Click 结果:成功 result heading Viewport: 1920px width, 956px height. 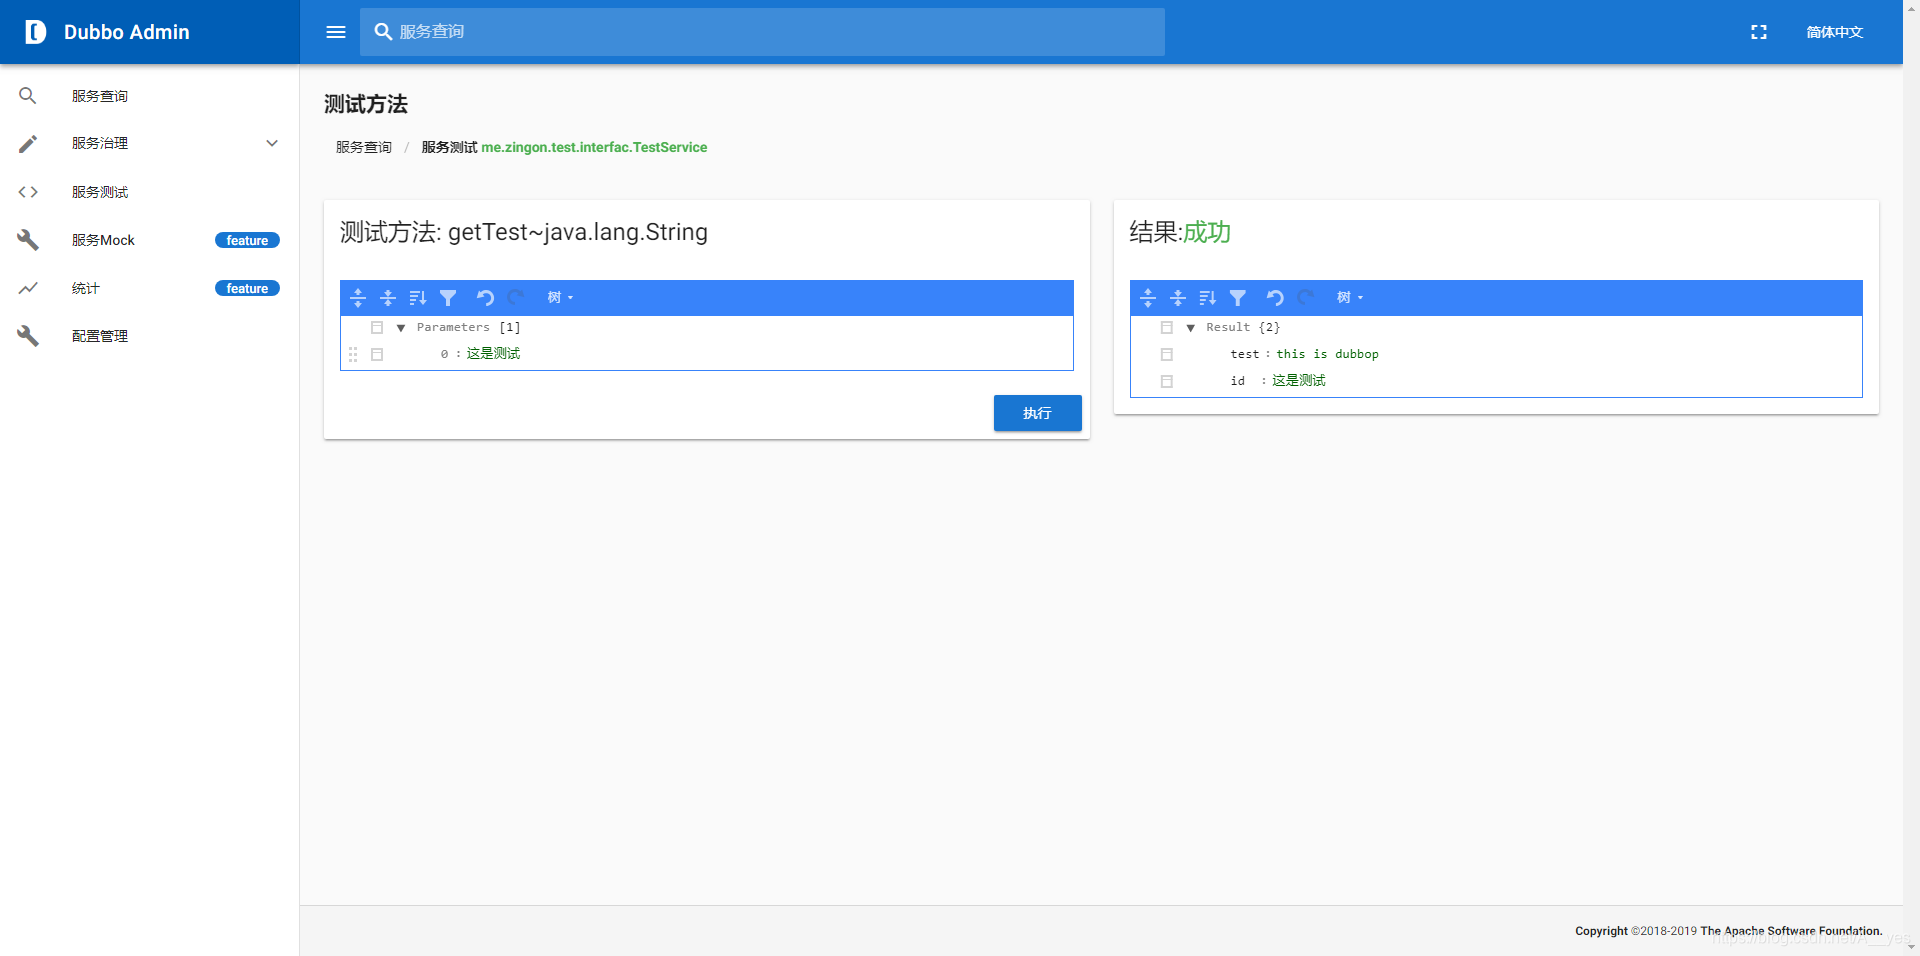coord(1180,232)
